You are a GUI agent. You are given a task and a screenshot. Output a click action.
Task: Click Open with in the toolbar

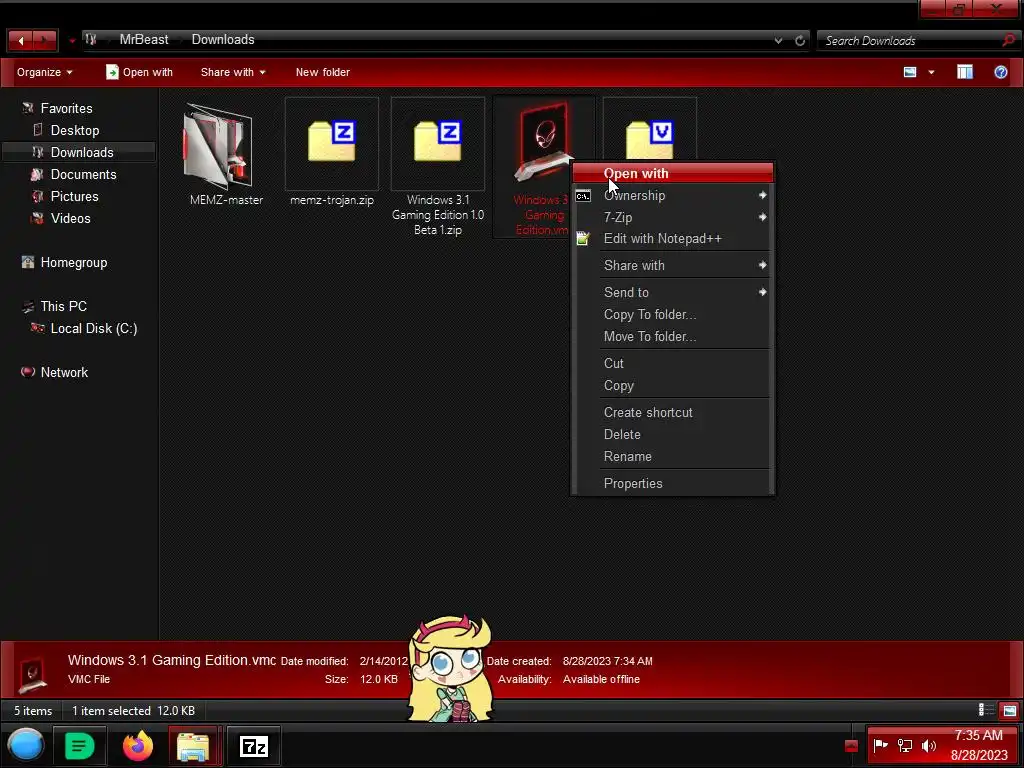[139, 72]
